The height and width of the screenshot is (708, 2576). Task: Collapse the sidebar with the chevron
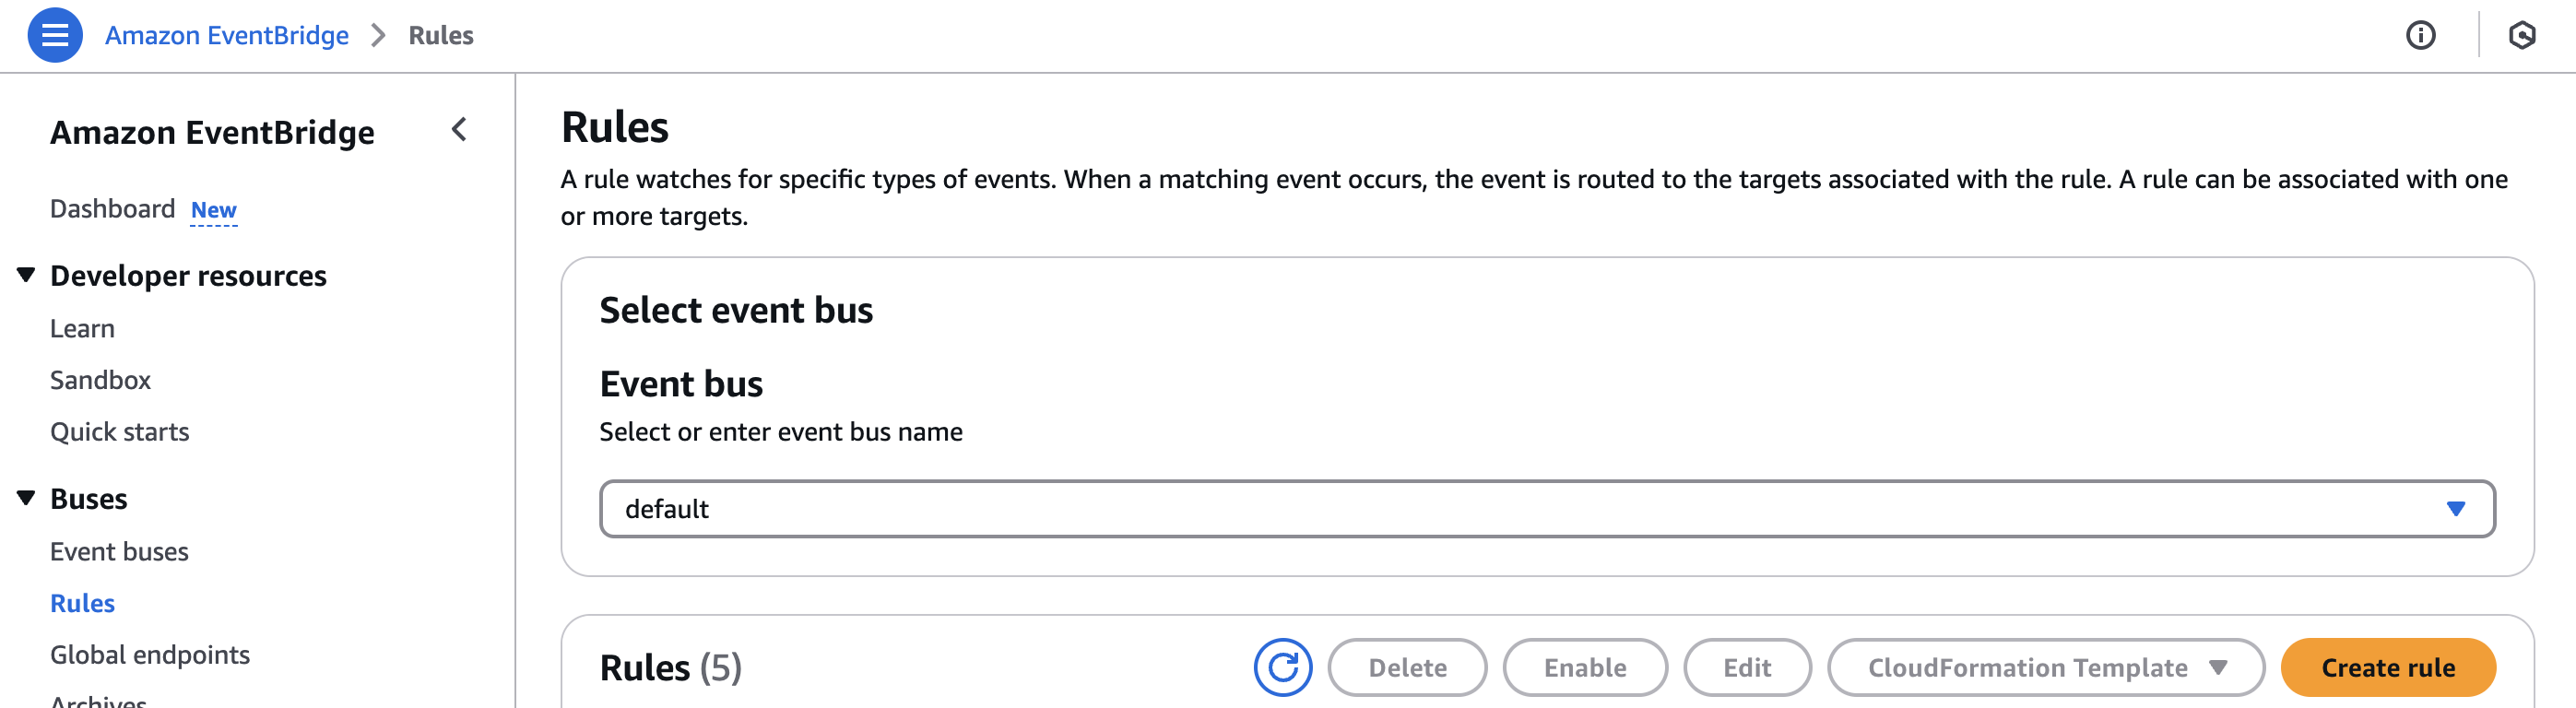pos(459,130)
